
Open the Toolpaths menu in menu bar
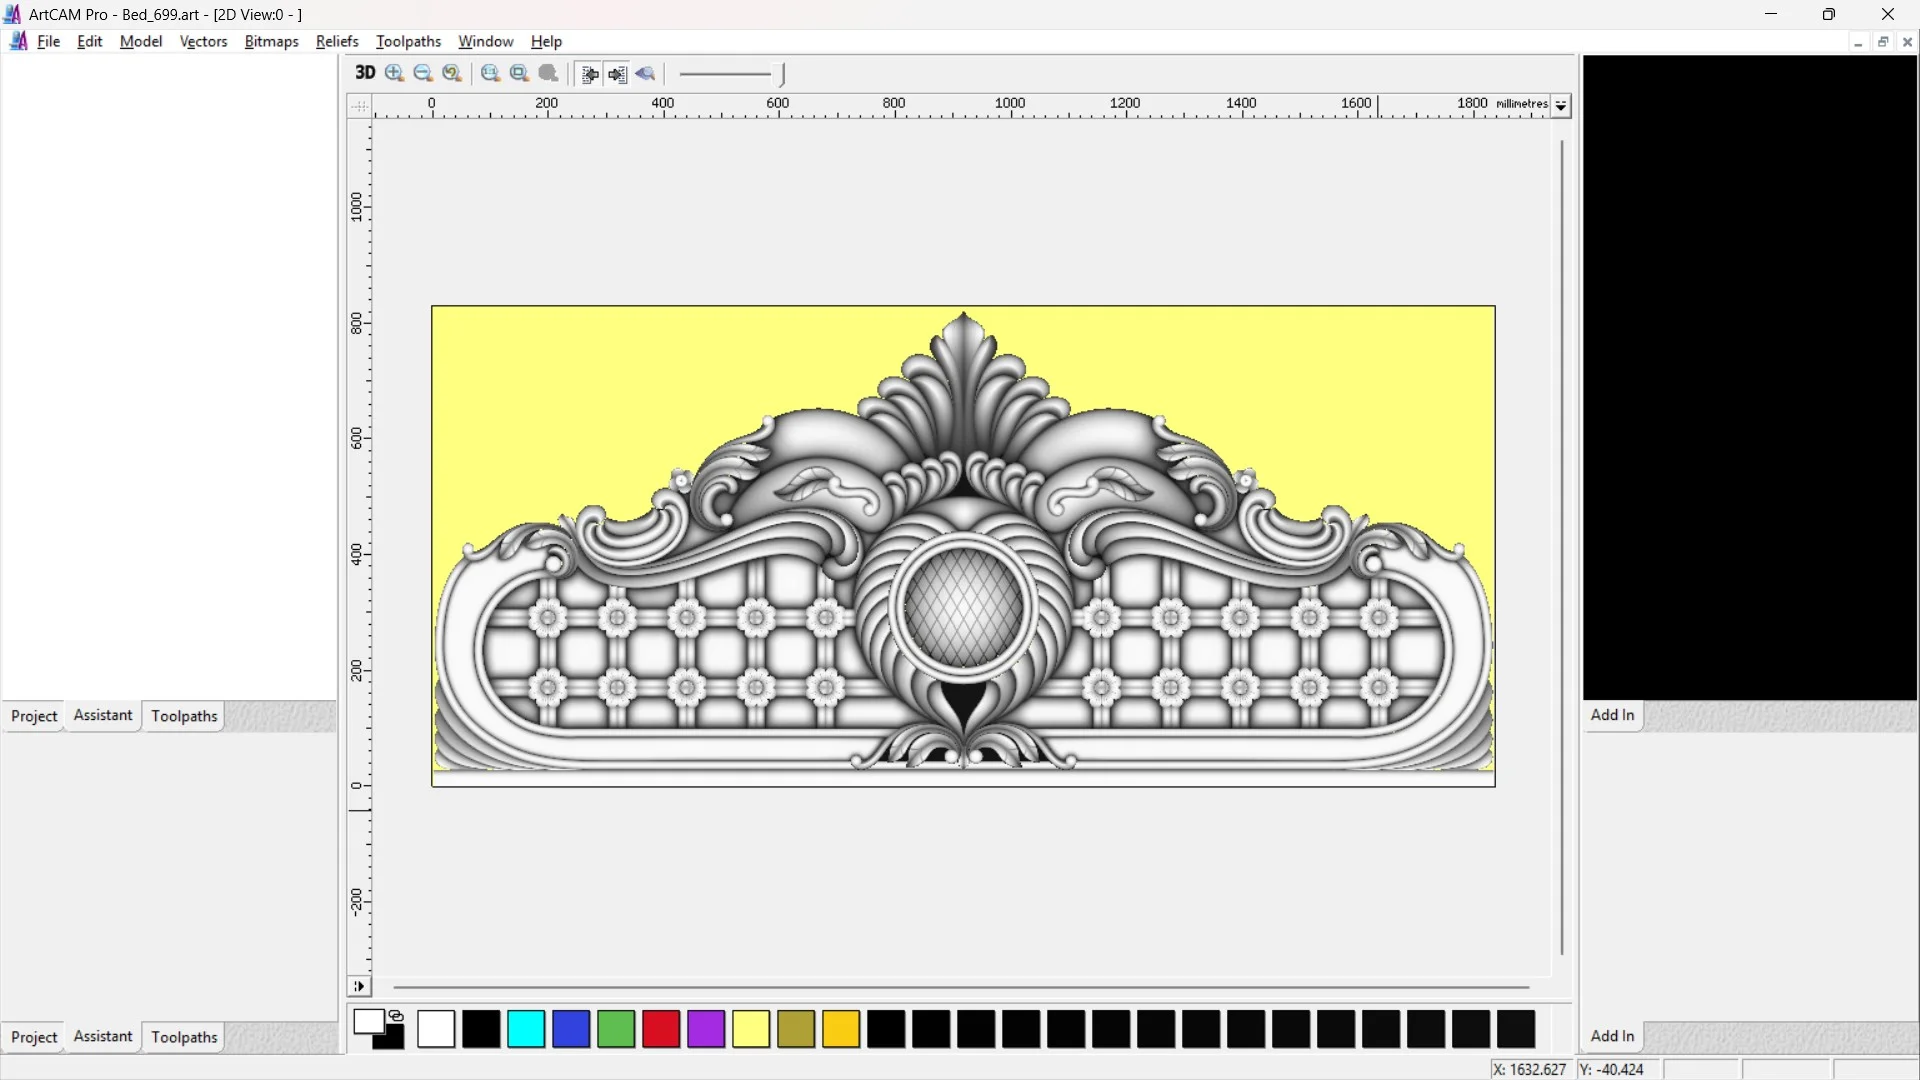pyautogui.click(x=408, y=41)
